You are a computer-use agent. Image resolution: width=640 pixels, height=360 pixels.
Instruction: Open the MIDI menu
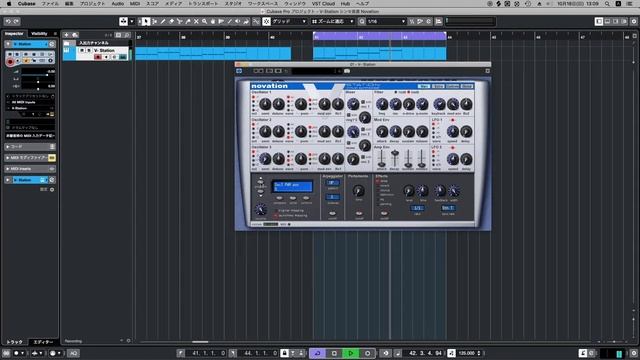click(135, 3)
